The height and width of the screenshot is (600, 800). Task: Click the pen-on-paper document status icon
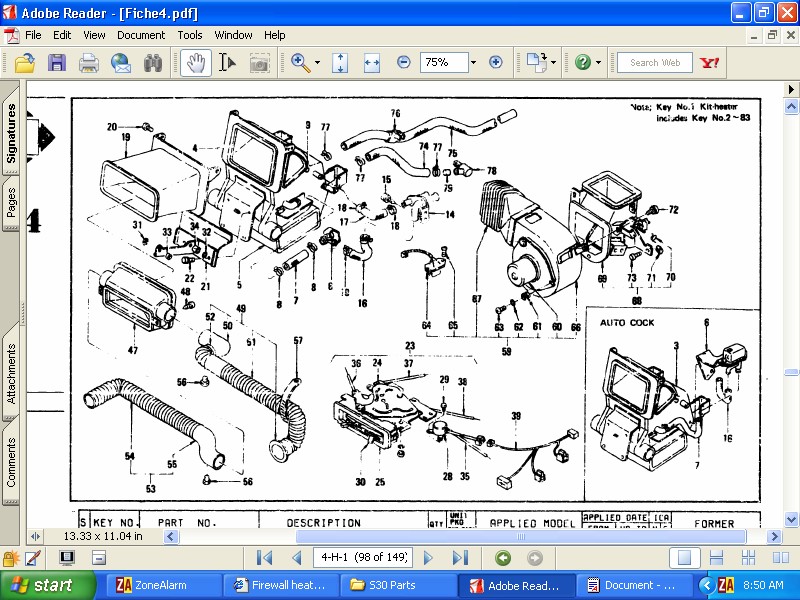33,558
